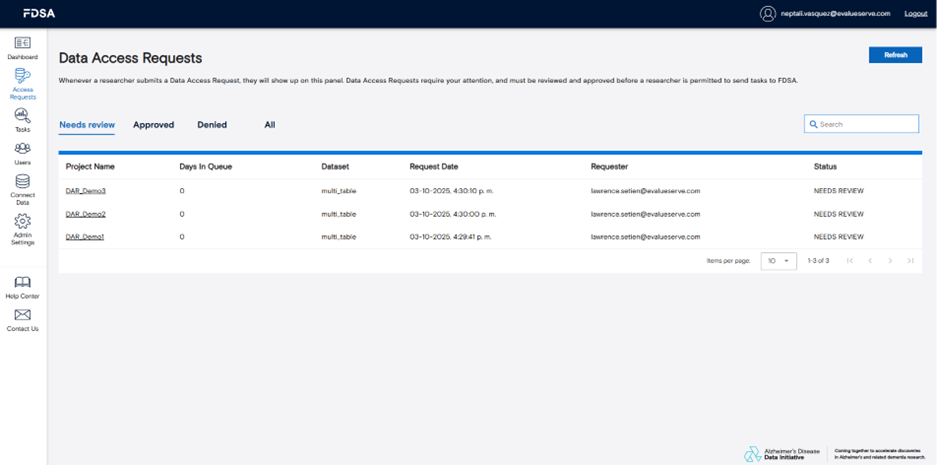Sort by the Request Date column header
Screen dimensions: 937x465
click(434, 166)
